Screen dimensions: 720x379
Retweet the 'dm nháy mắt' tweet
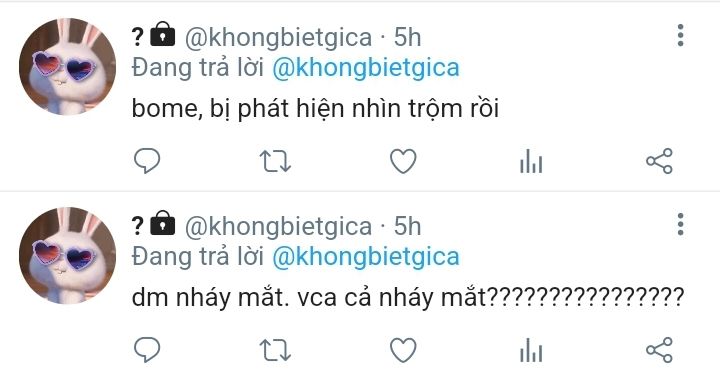(x=275, y=351)
